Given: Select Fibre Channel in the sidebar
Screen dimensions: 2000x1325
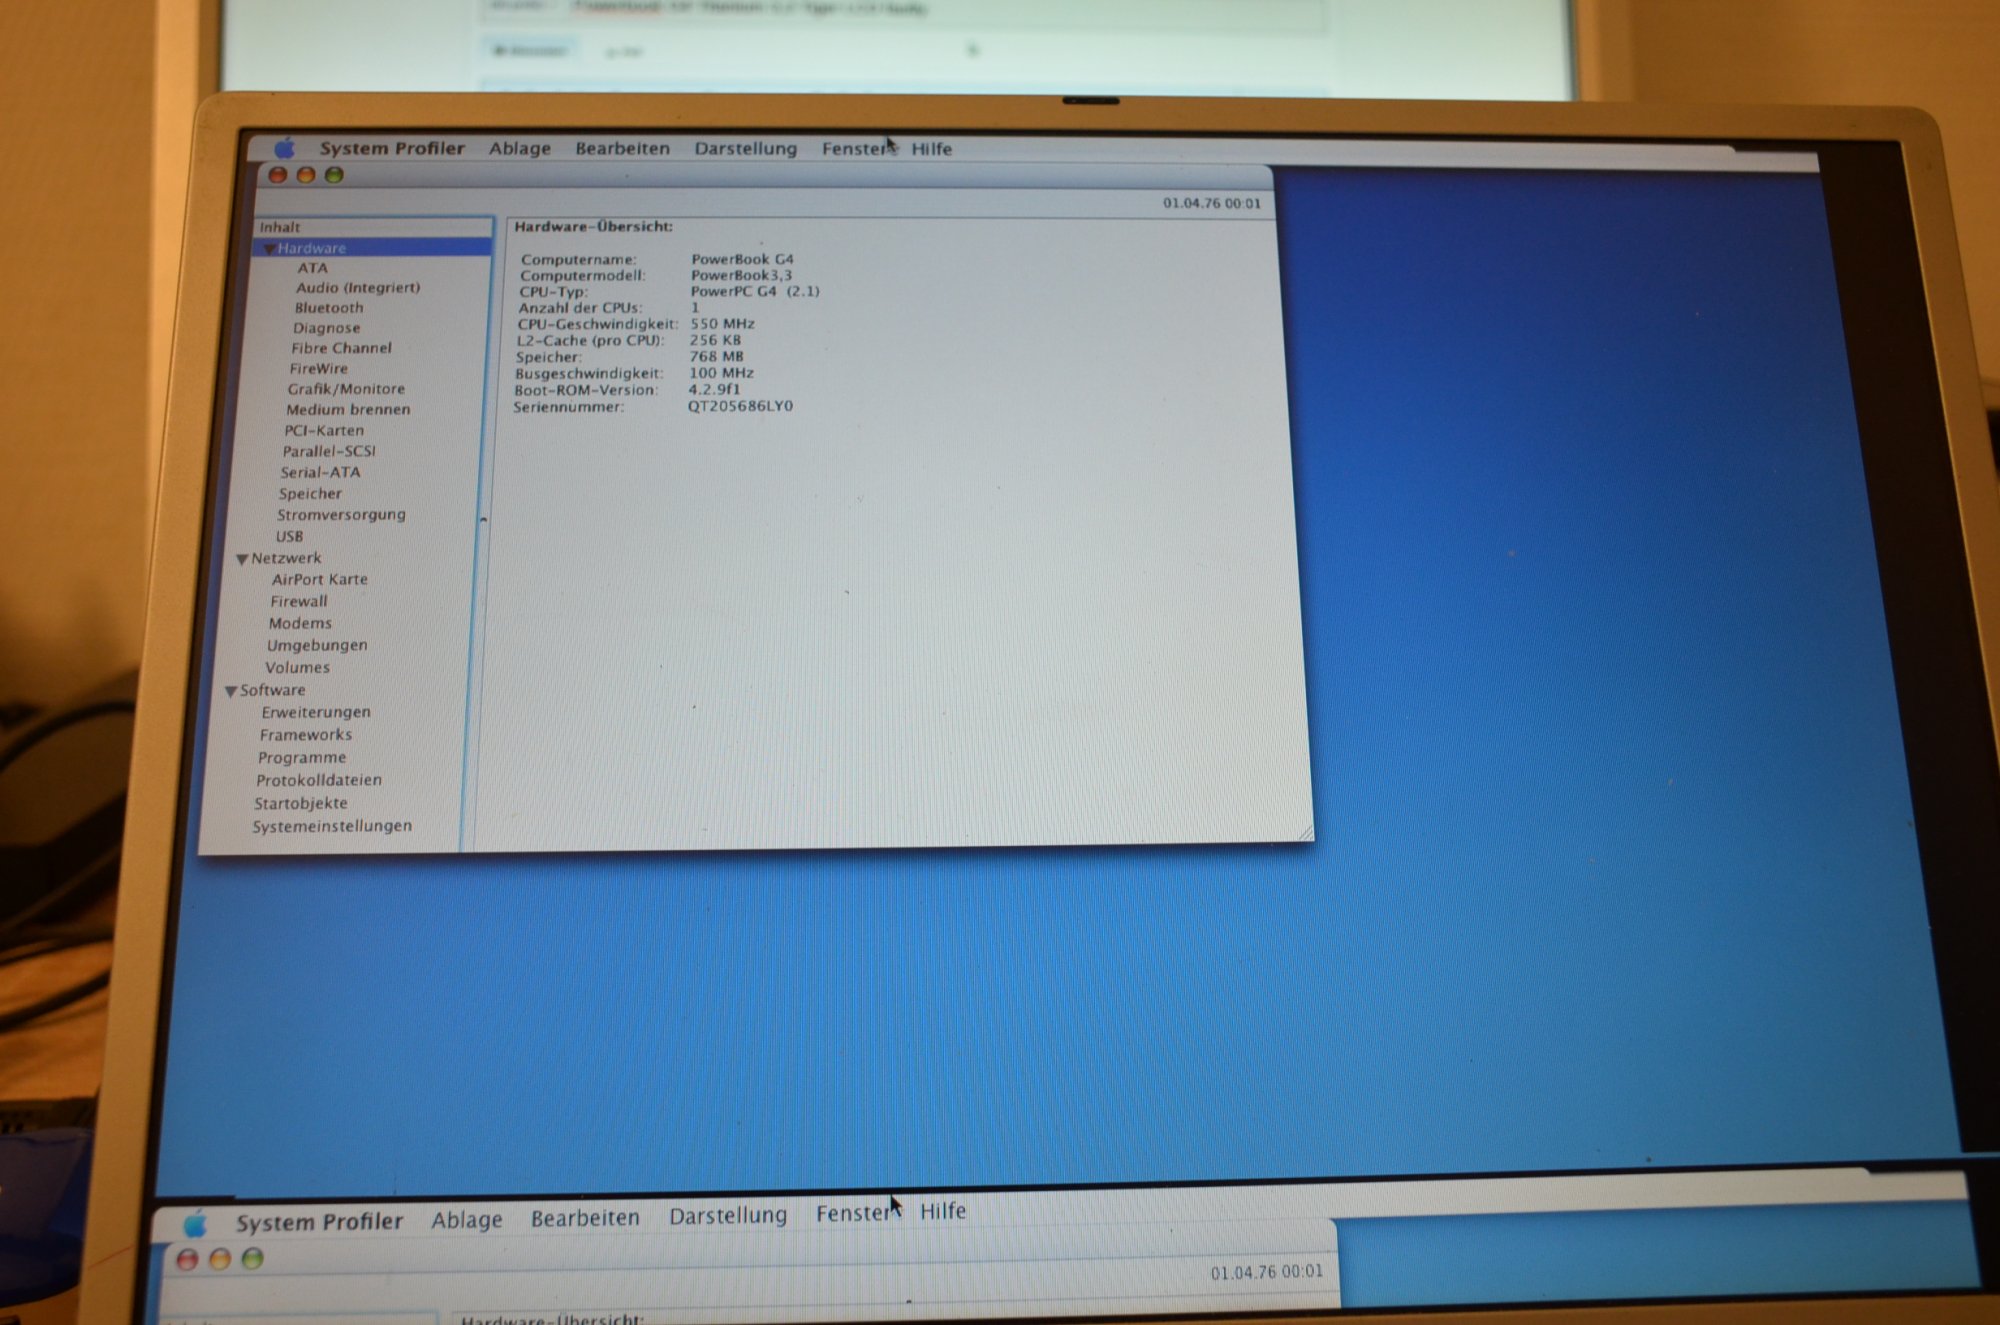Looking at the screenshot, I should (x=341, y=348).
